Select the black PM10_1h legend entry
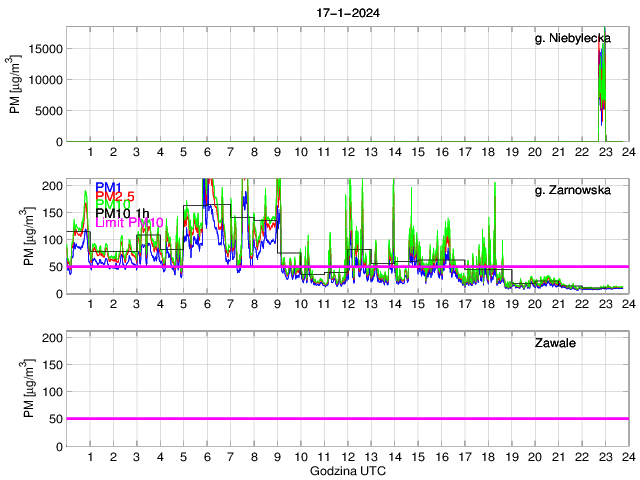The height and width of the screenshot is (480, 640). (124, 212)
